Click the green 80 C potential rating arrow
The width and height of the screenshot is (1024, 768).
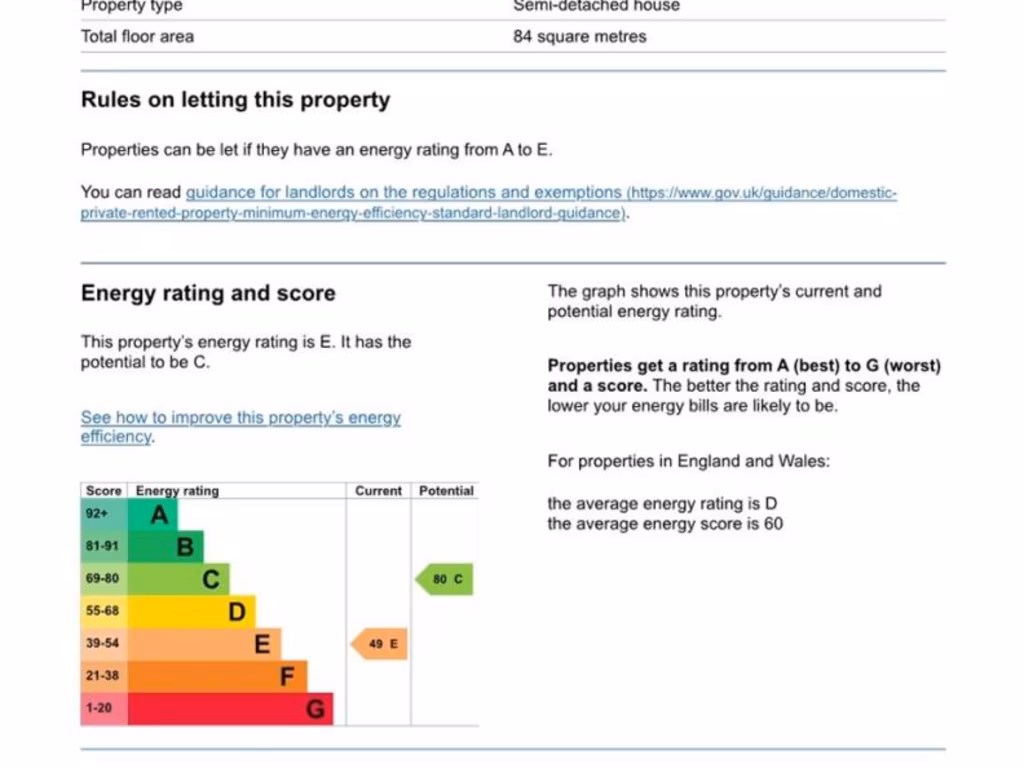(445, 579)
